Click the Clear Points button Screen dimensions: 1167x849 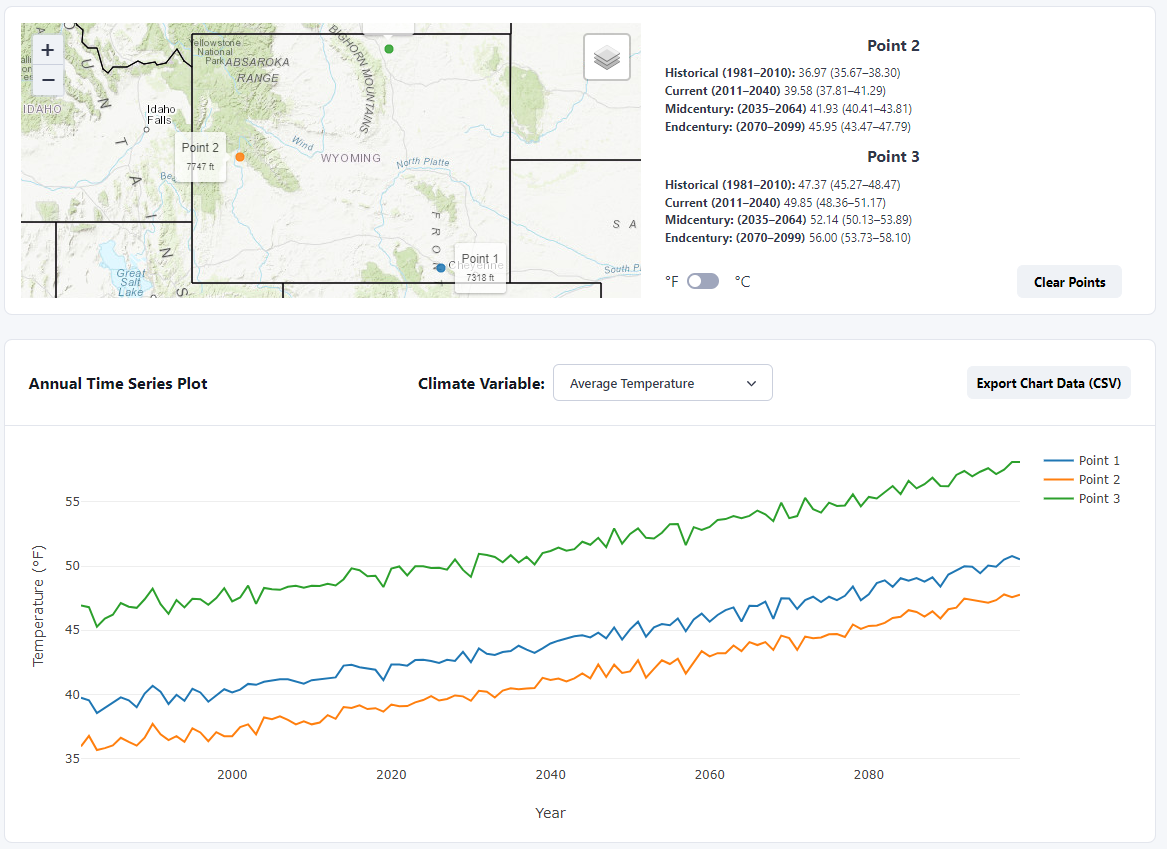pyautogui.click(x=1069, y=282)
